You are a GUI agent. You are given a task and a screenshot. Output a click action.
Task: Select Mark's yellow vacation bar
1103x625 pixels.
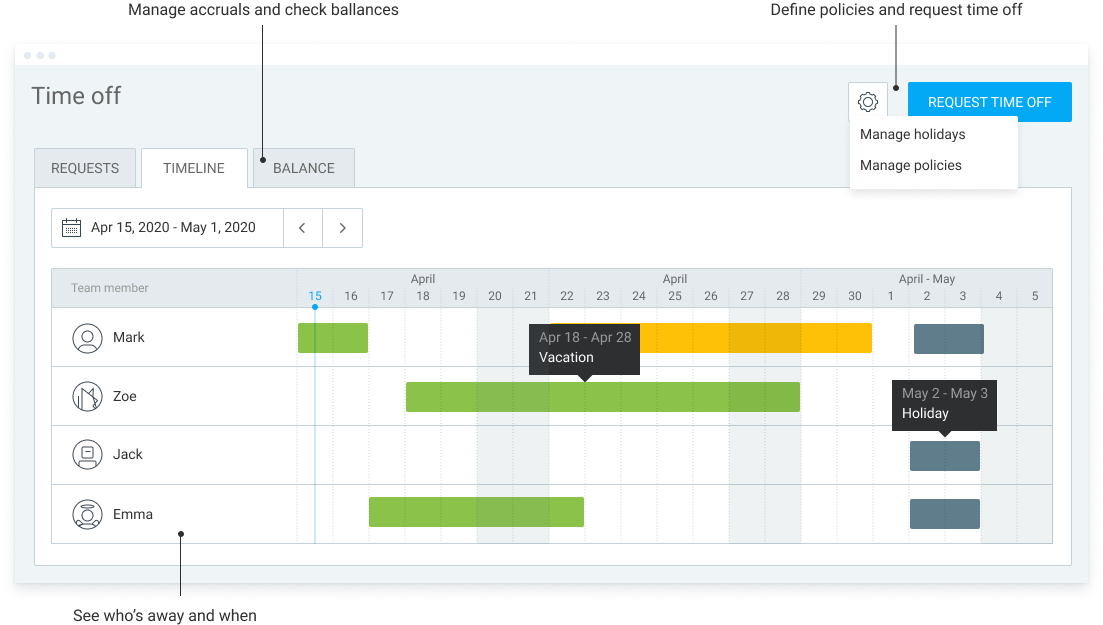pos(755,338)
